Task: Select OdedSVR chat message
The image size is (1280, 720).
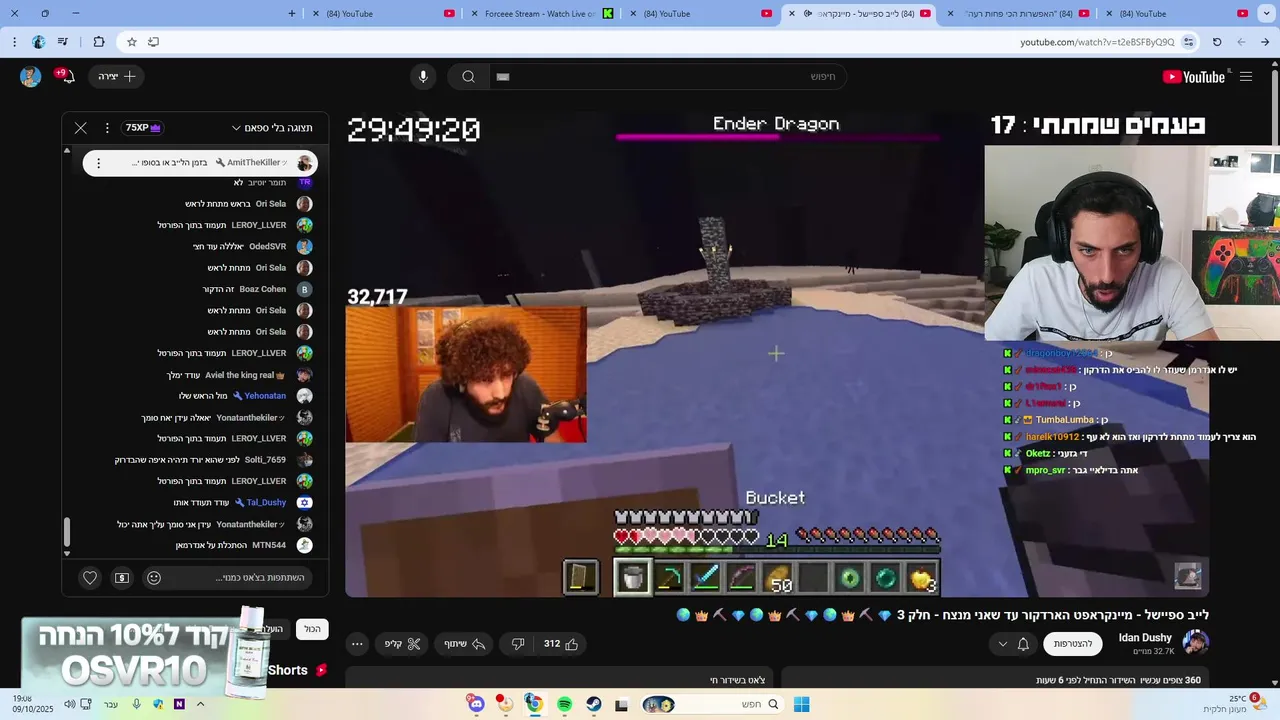Action: pyautogui.click(x=251, y=246)
